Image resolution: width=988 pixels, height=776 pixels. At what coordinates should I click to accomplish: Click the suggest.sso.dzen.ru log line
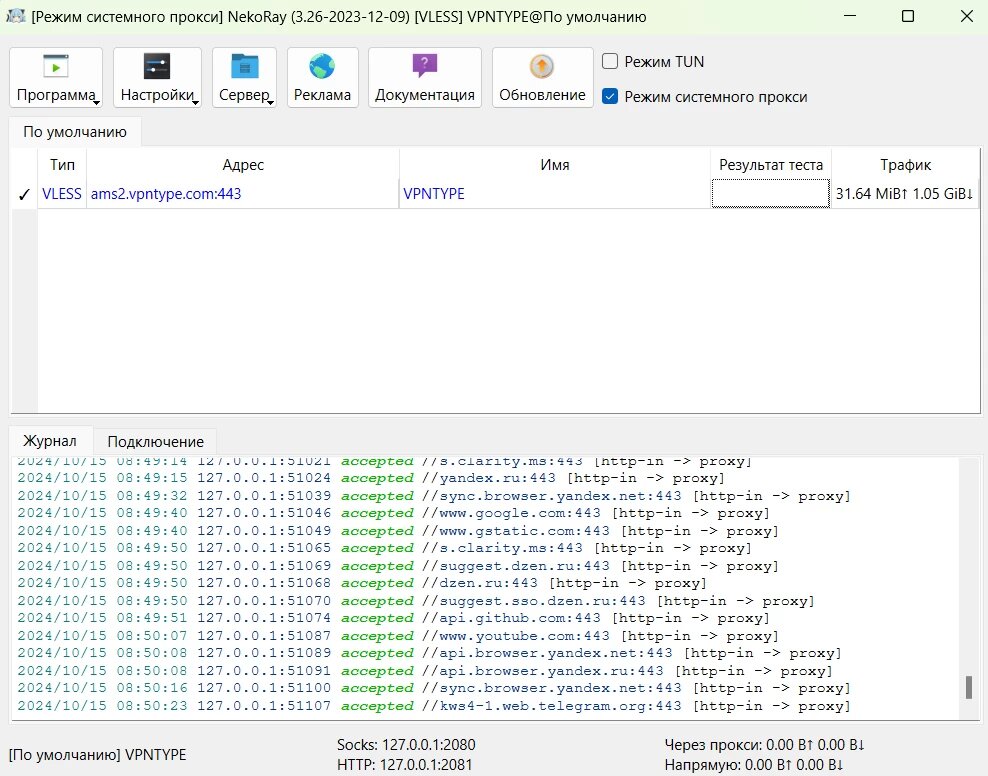coord(416,601)
